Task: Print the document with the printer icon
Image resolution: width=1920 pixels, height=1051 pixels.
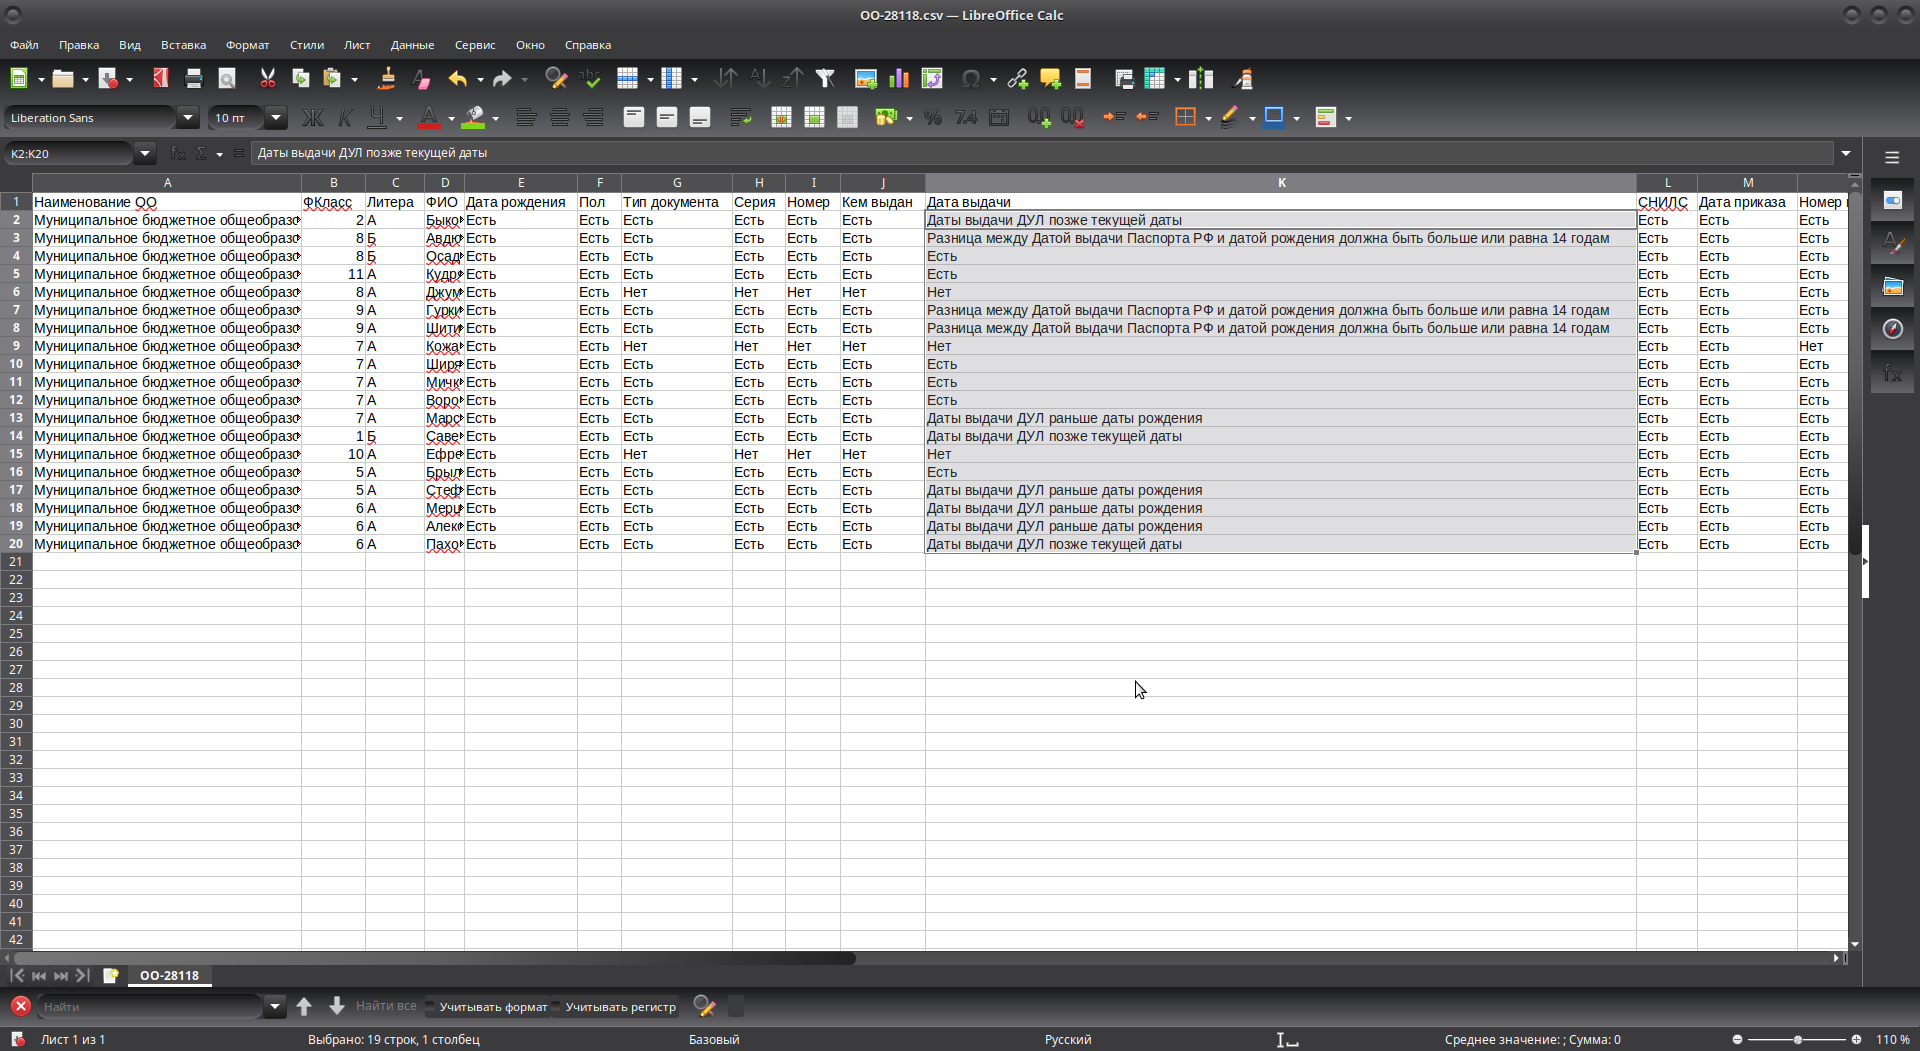Action: [194, 79]
